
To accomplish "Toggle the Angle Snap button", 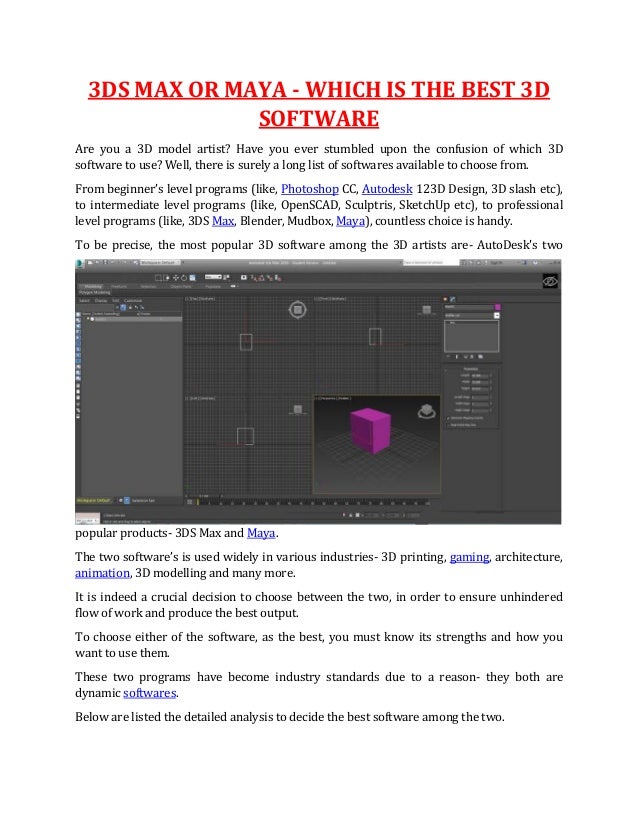I will pos(262,278).
